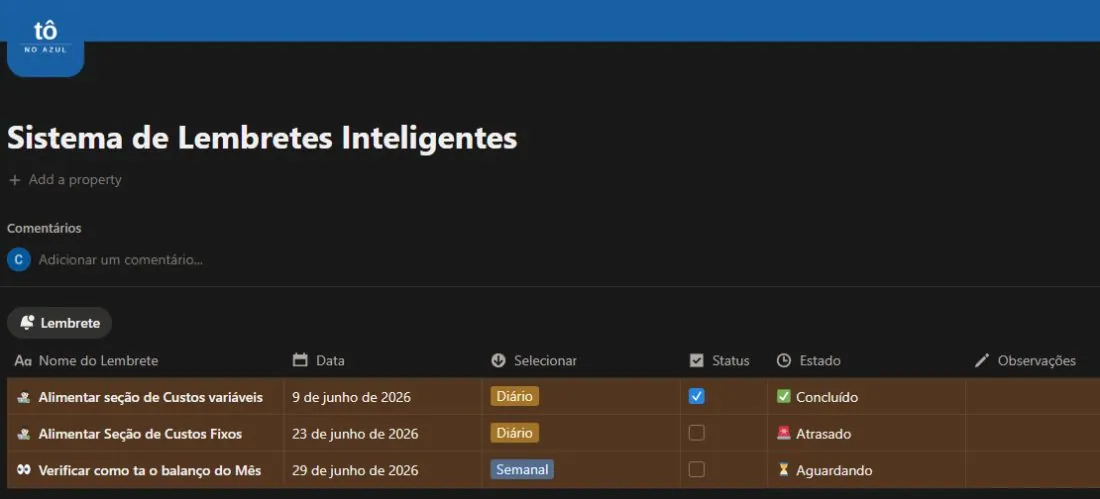
Task: Click the clock icon in Estado header
Action: pyautogui.click(x=784, y=361)
